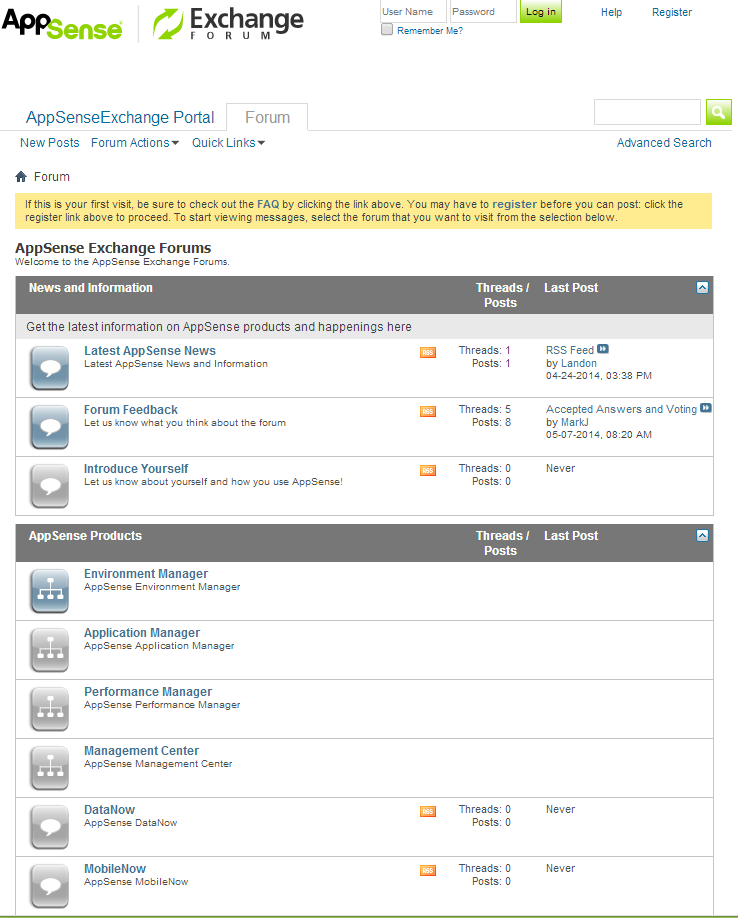Open Advanced Search
This screenshot has width=738, height=918.
coord(664,143)
